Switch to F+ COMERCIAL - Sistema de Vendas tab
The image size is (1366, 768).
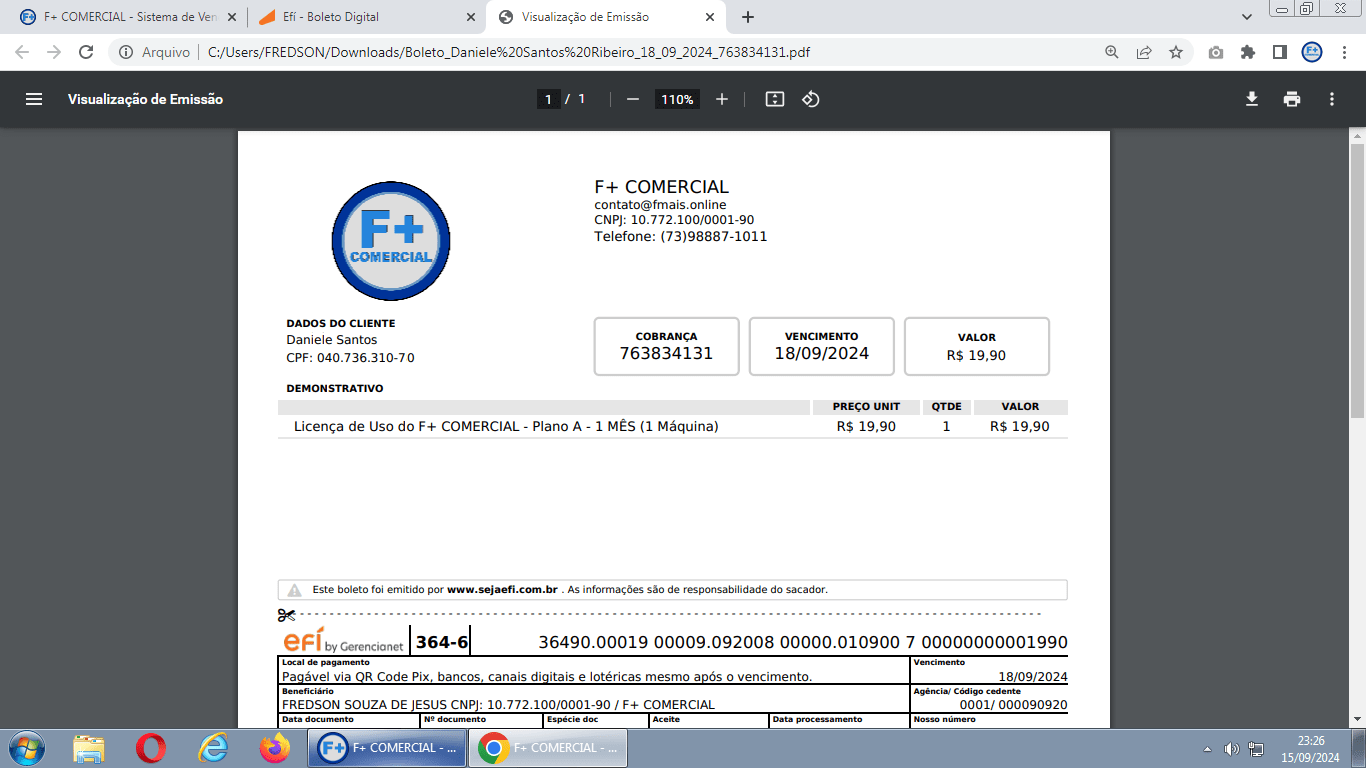pyautogui.click(x=128, y=17)
